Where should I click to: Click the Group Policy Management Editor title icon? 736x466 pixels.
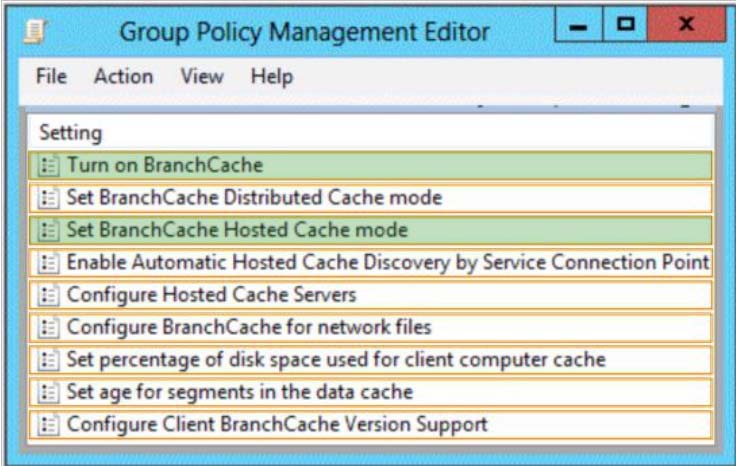pyautogui.click(x=35, y=32)
